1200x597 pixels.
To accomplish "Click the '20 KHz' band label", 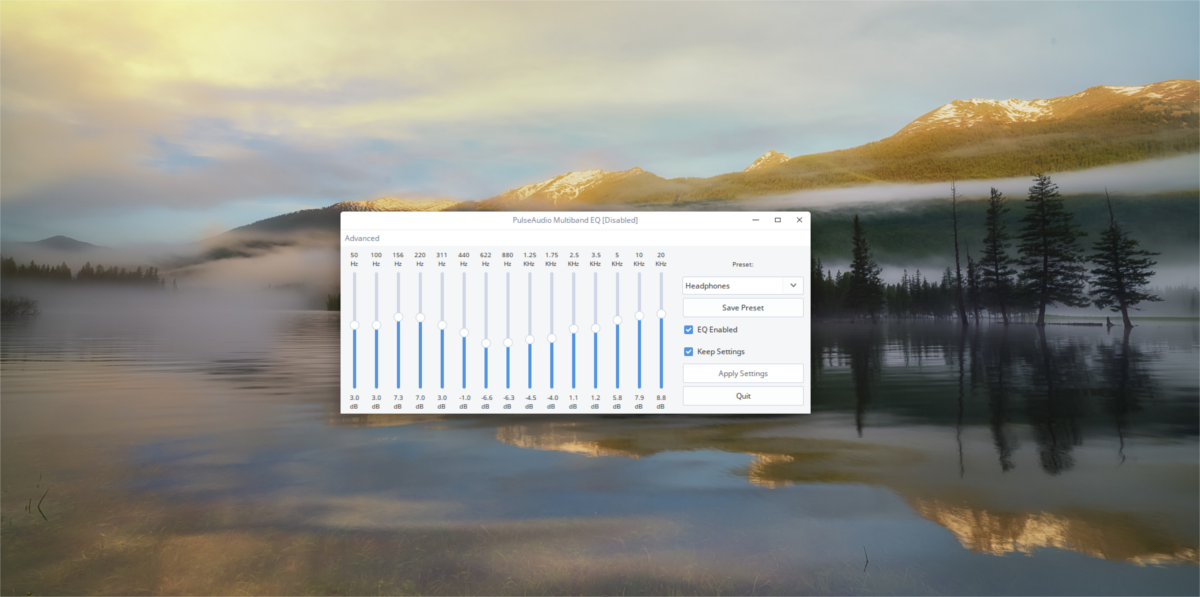I will pyautogui.click(x=661, y=259).
